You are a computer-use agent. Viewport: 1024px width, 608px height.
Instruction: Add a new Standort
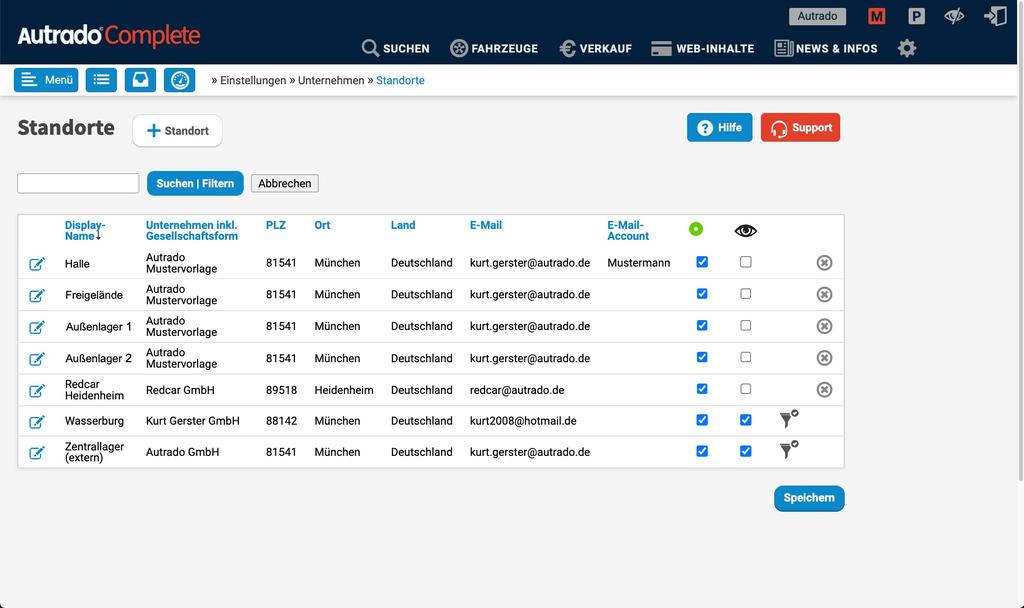click(178, 131)
